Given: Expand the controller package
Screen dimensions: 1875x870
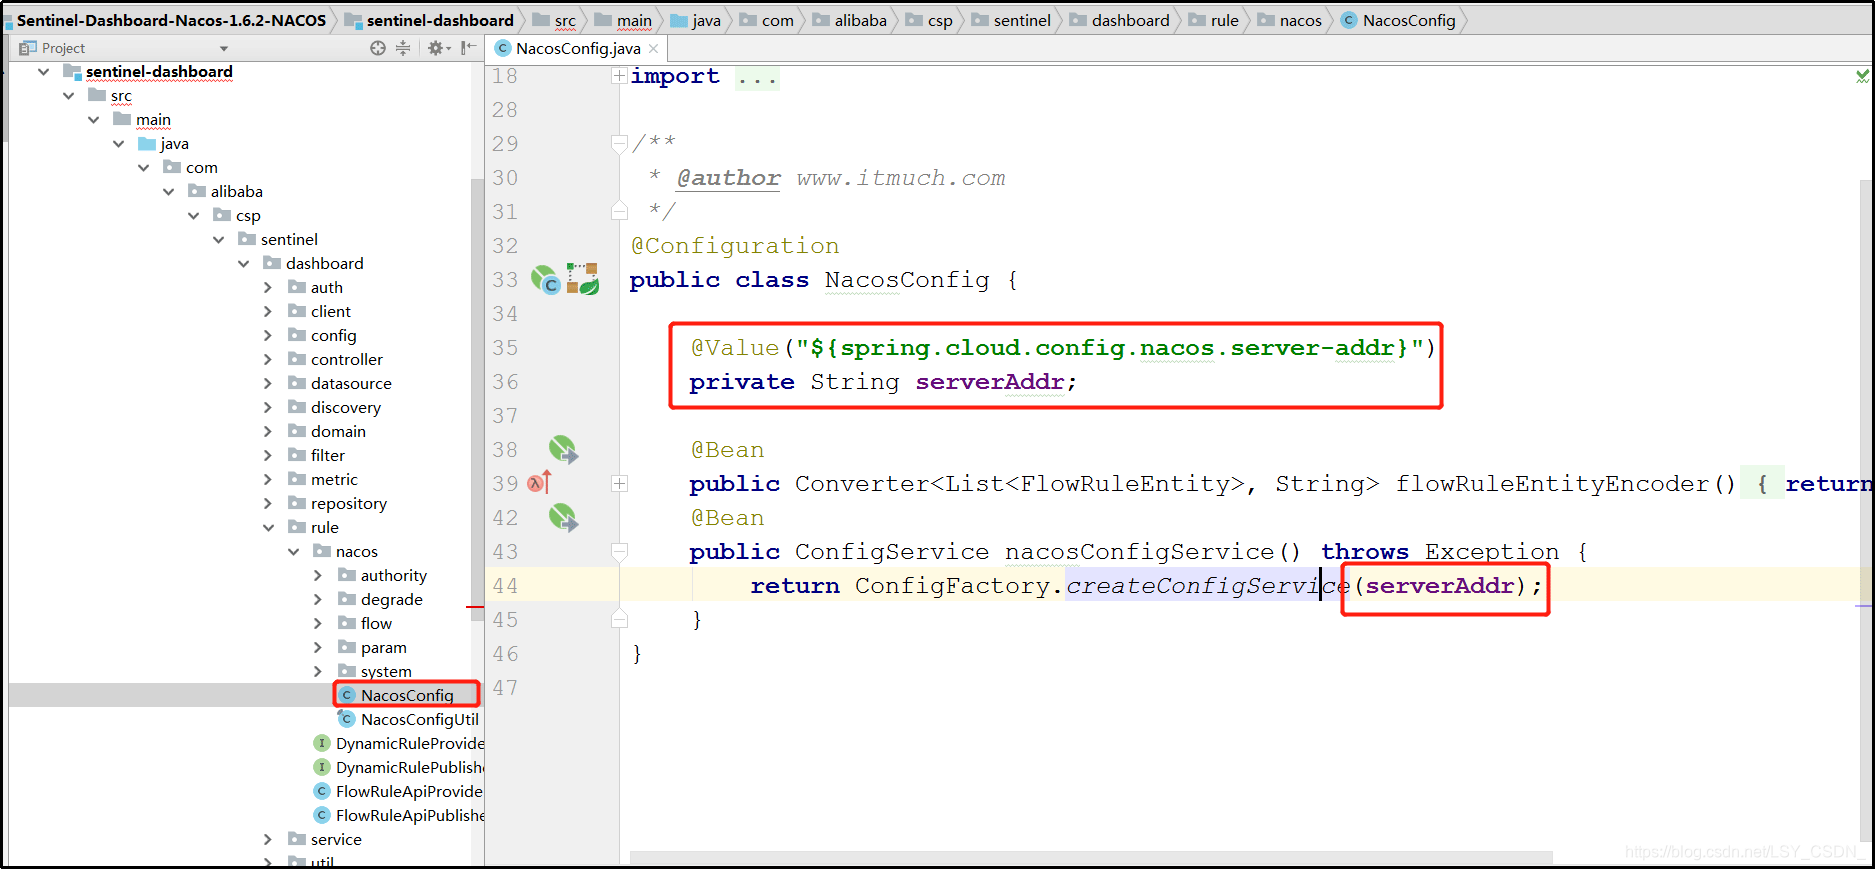Looking at the screenshot, I should pos(268,360).
